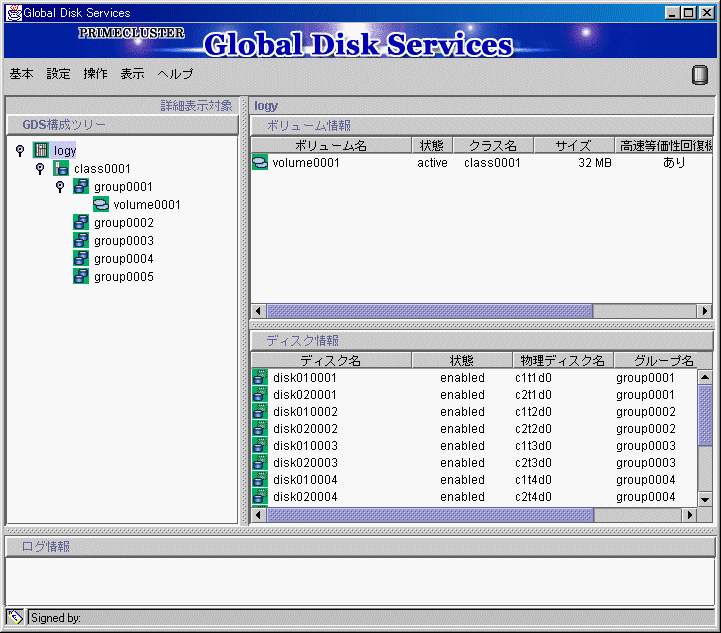Click disk table scroll right arrow
Viewport: 721px width, 633px height.
click(x=689, y=515)
